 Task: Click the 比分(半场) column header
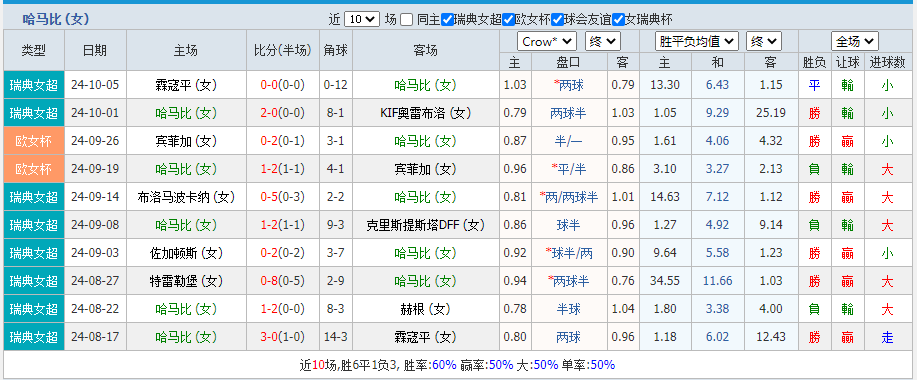click(x=283, y=50)
